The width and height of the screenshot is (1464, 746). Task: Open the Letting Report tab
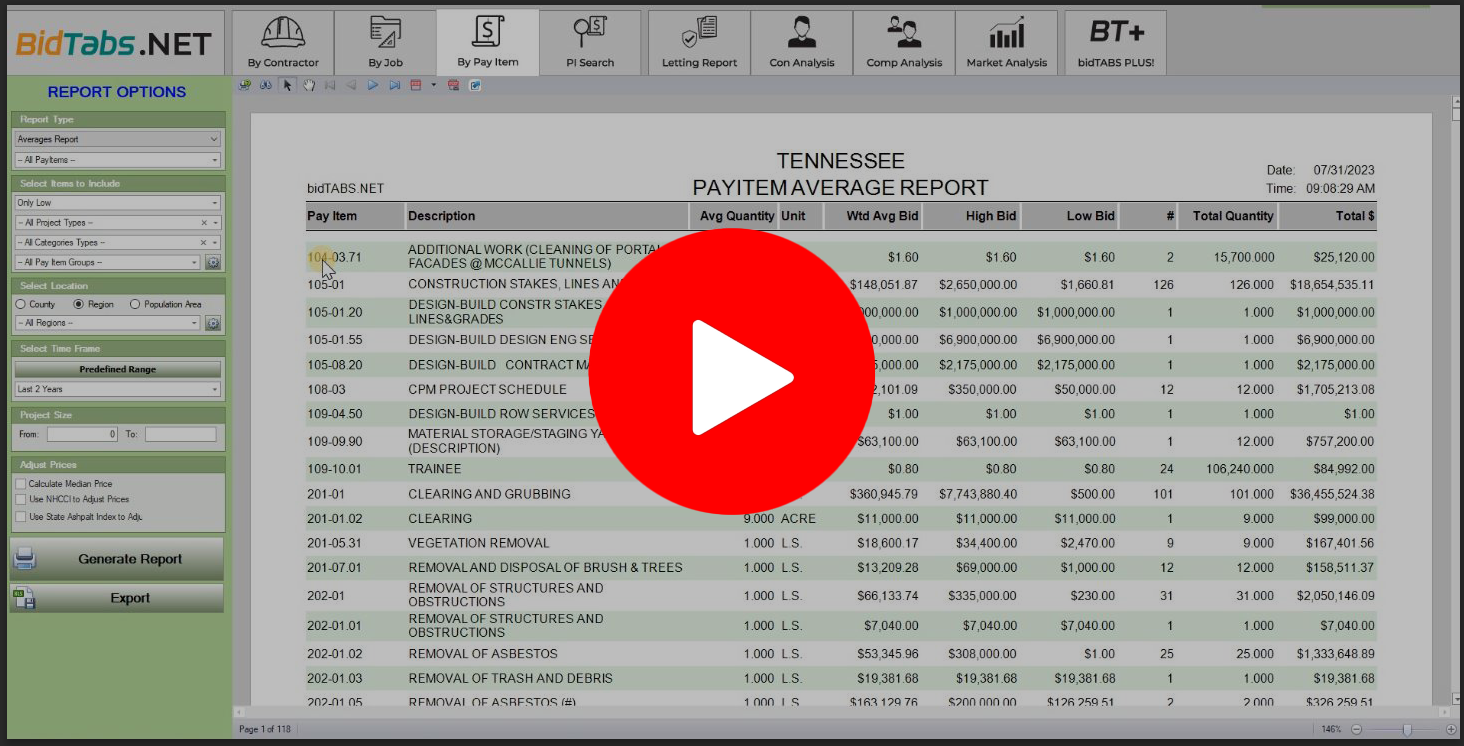[x=699, y=42]
